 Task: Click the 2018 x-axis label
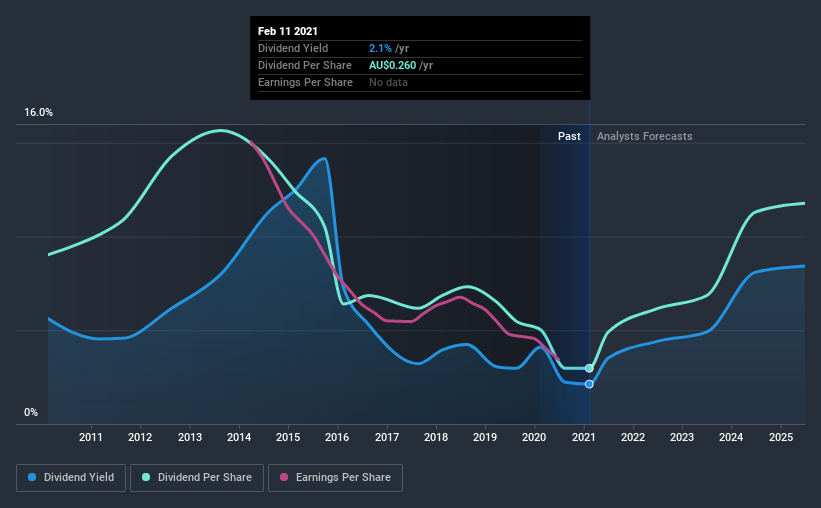pos(436,437)
